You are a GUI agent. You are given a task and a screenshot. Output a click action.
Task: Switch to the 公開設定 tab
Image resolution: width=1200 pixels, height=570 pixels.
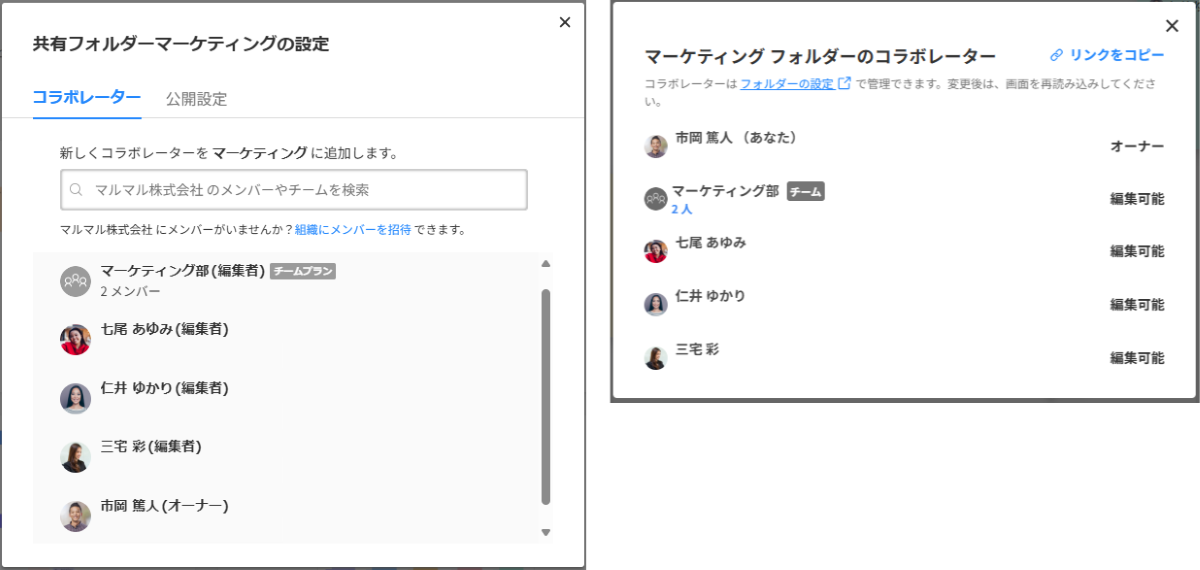click(x=196, y=99)
